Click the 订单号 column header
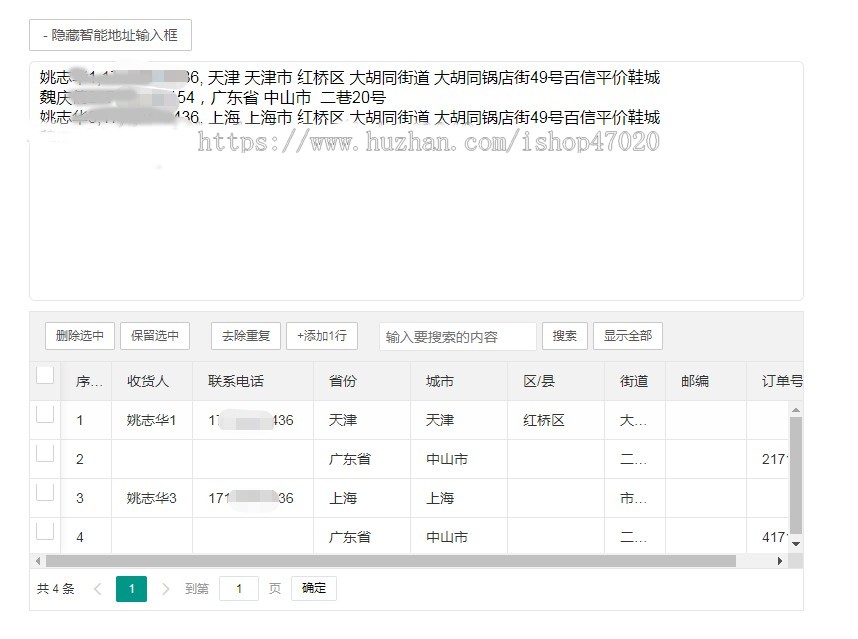Image resolution: width=858 pixels, height=639 pixels. (x=775, y=381)
